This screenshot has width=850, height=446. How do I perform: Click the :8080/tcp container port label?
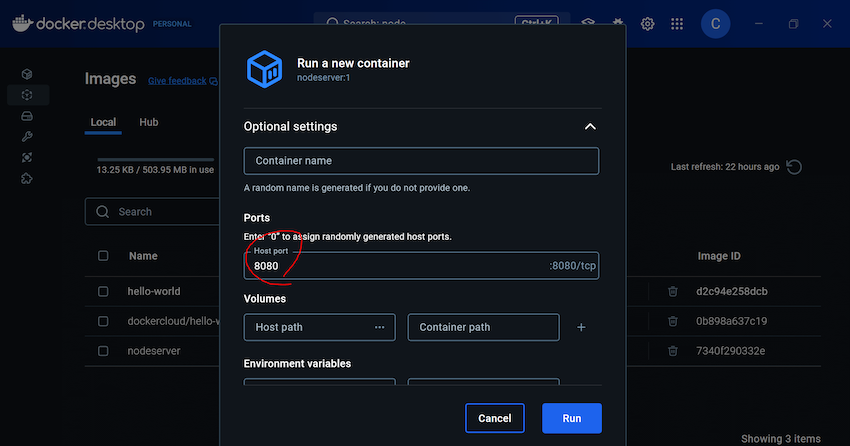pos(572,266)
